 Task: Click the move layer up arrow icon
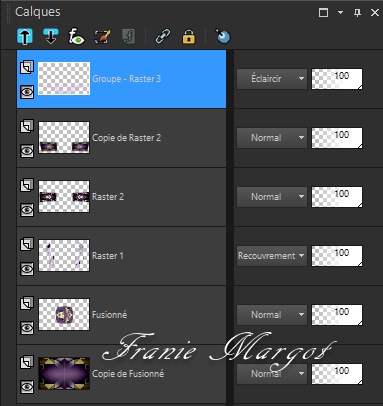(25, 36)
